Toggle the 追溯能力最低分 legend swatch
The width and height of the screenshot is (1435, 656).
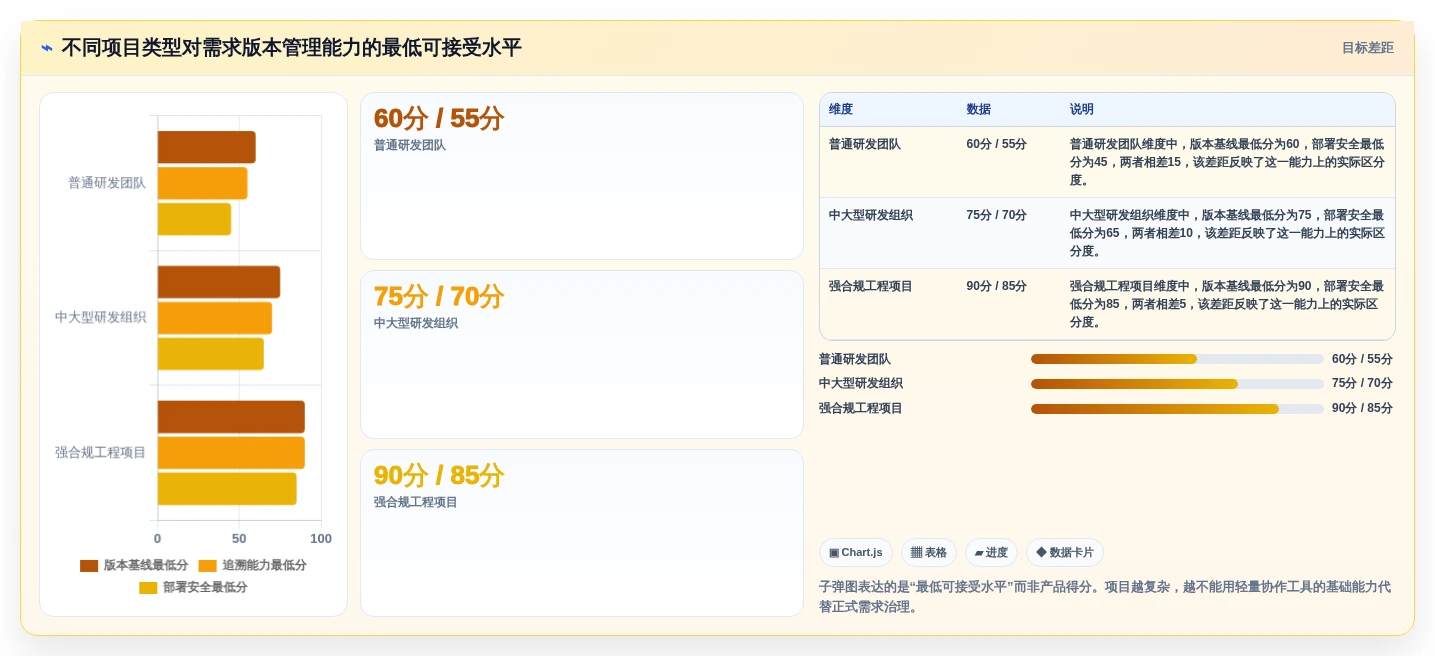tap(208, 566)
